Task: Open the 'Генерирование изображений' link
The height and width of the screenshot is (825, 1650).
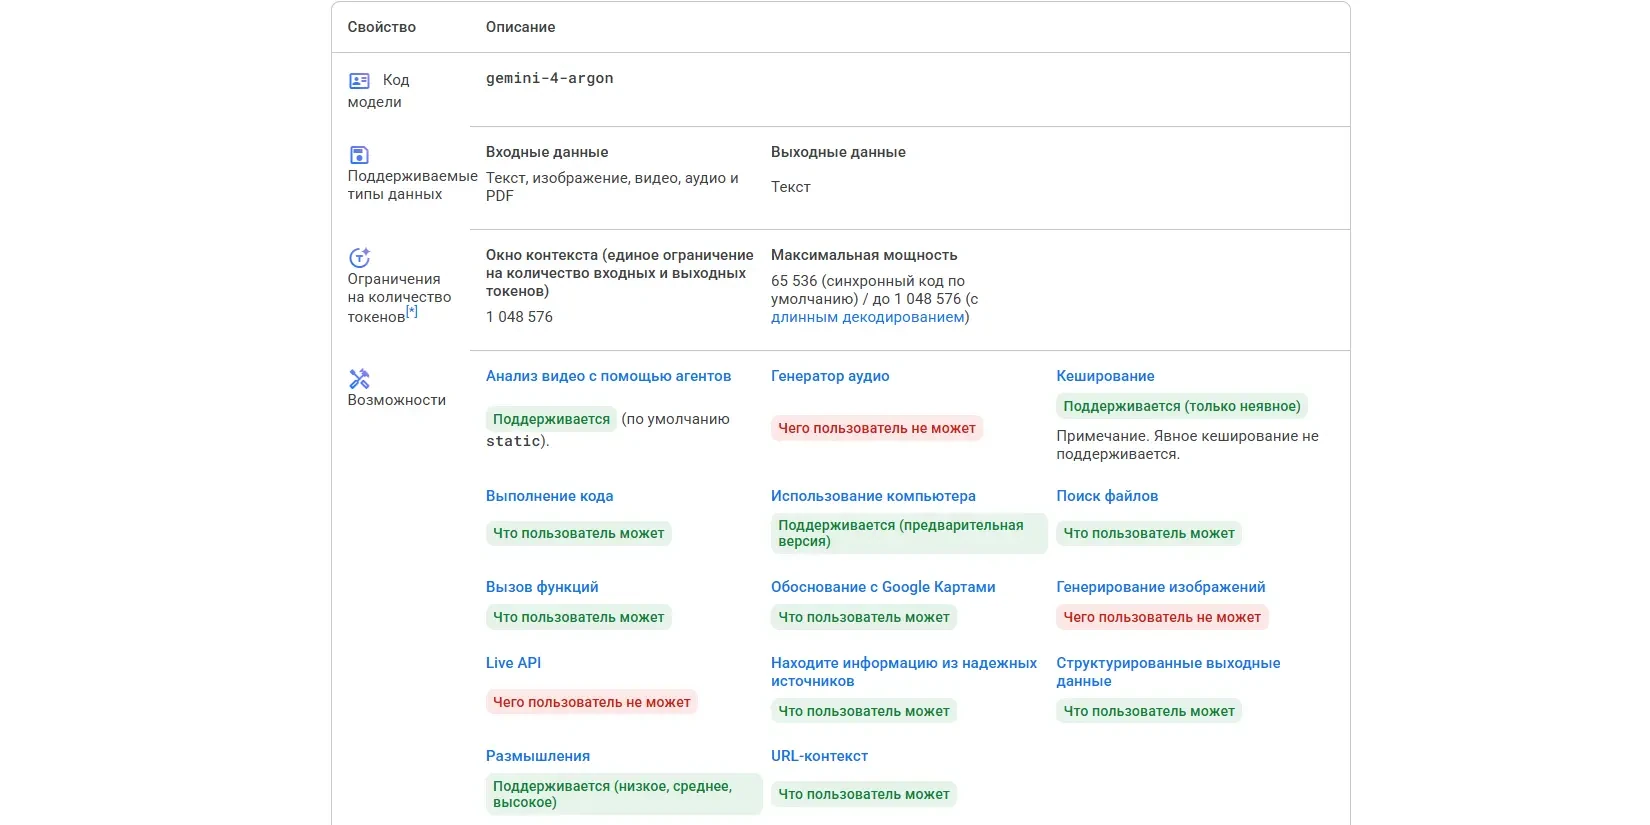Action: [x=1161, y=587]
